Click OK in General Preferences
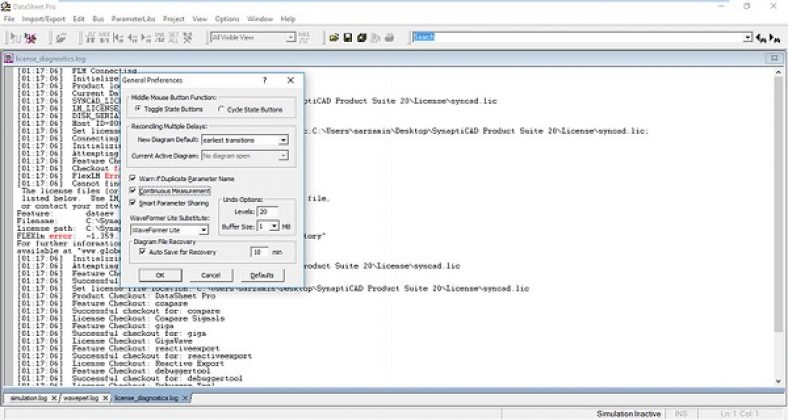The height and width of the screenshot is (420, 788). coord(160,275)
